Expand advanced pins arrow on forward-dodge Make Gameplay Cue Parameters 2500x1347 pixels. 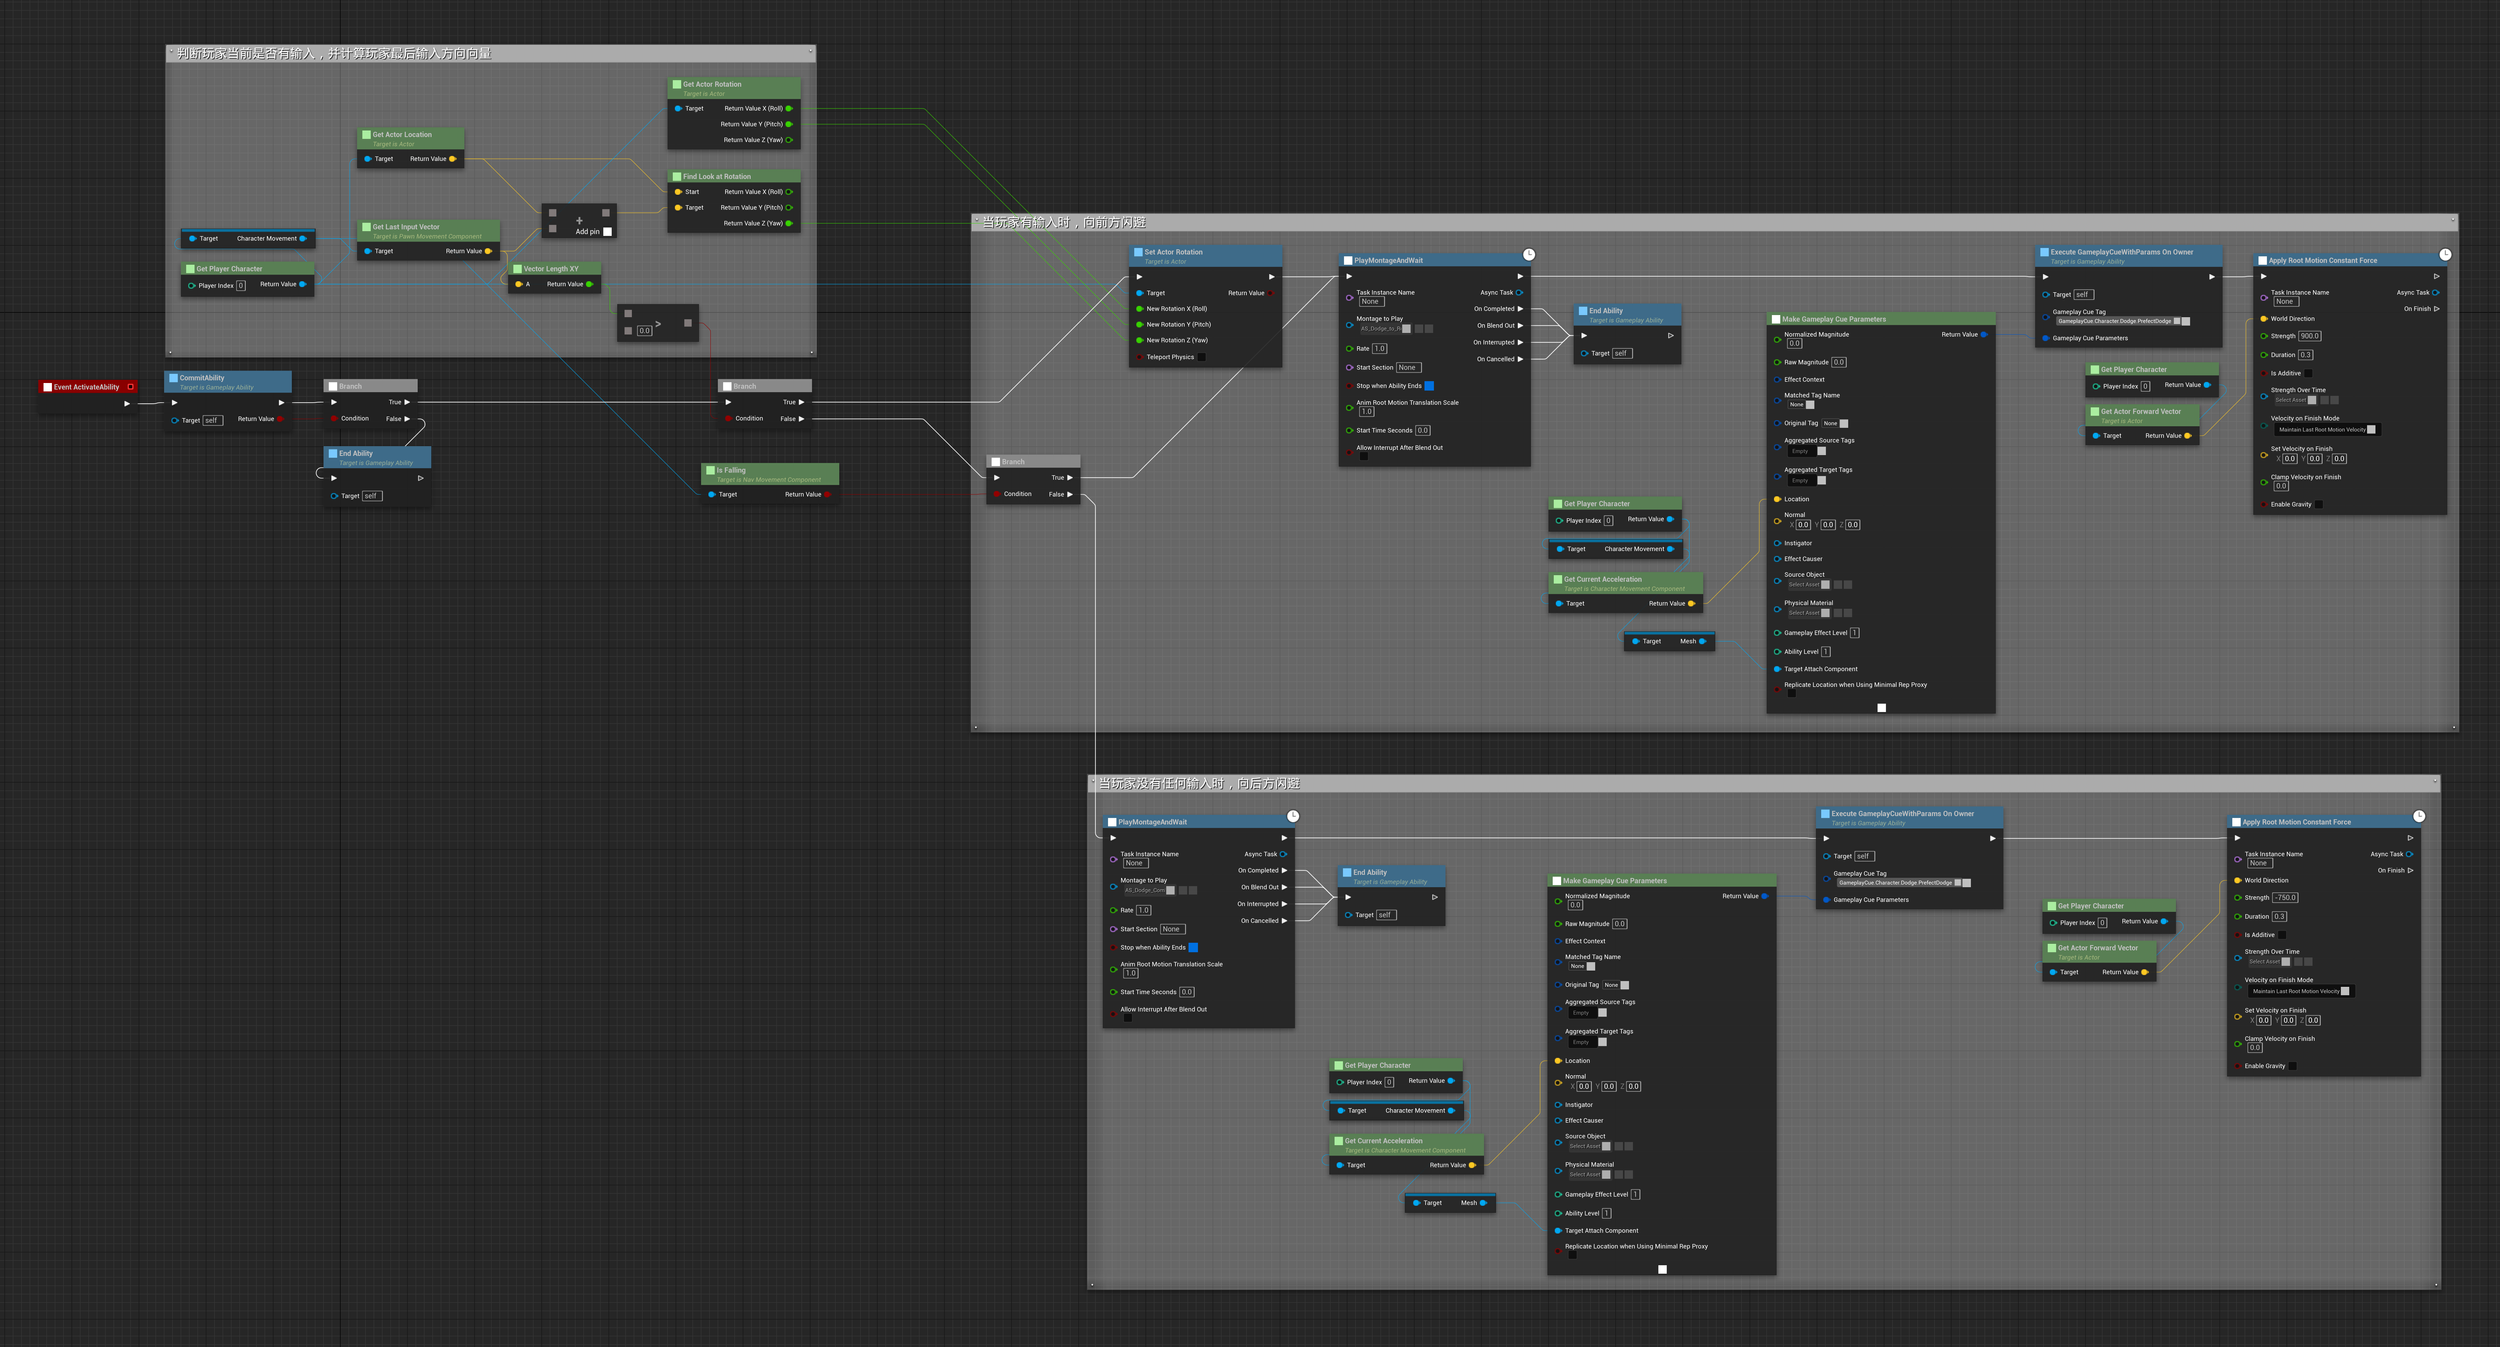click(1881, 708)
